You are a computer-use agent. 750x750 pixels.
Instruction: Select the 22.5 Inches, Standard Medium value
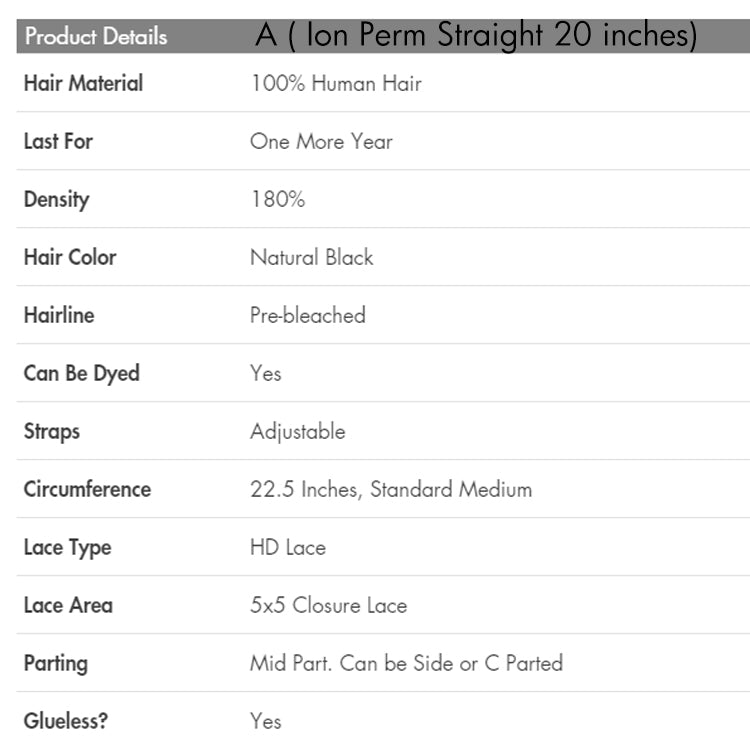pyautogui.click(x=390, y=489)
